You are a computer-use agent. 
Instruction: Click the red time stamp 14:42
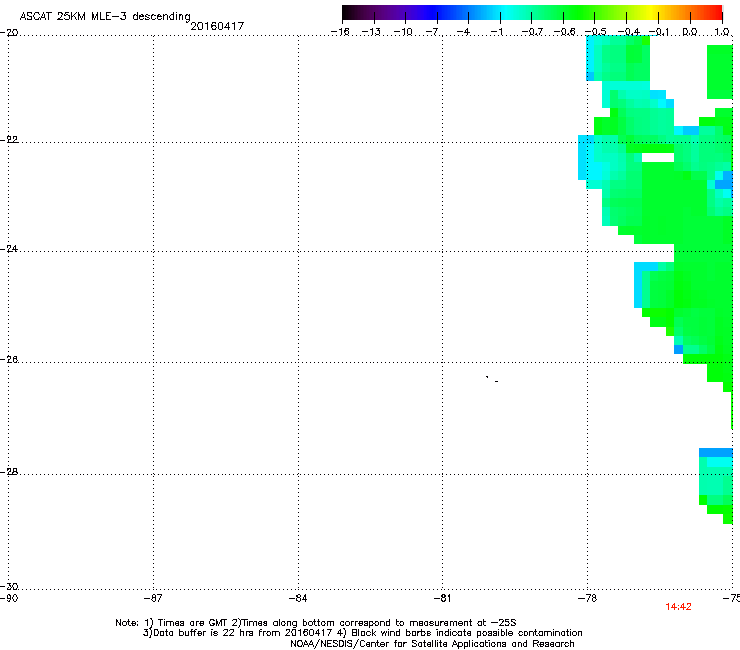(x=678, y=607)
